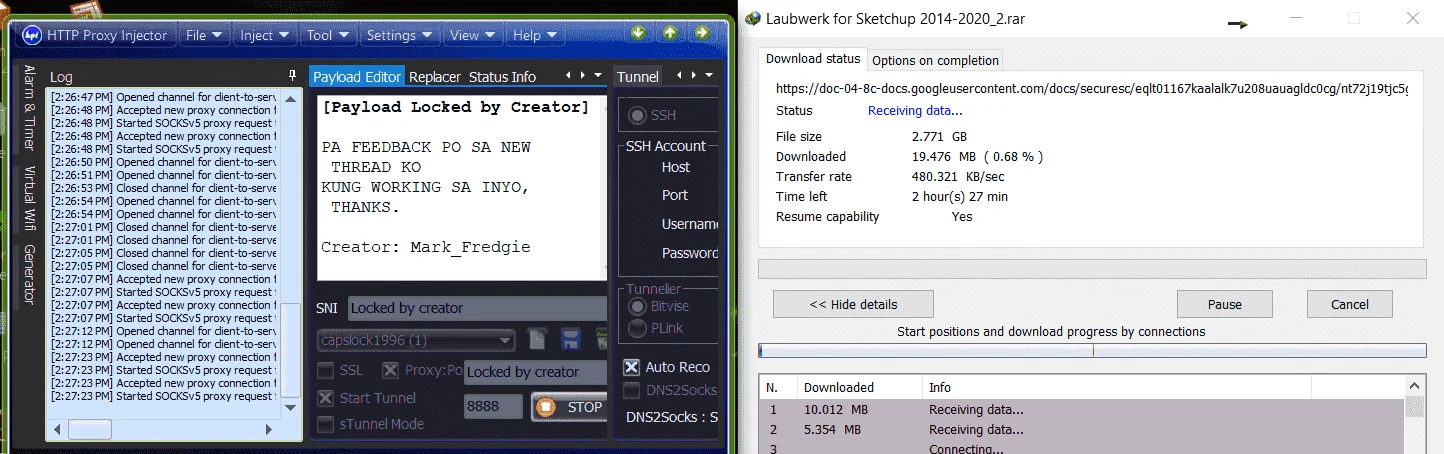Select the SSH radio button
This screenshot has width=1444, height=454.
pos(636,116)
